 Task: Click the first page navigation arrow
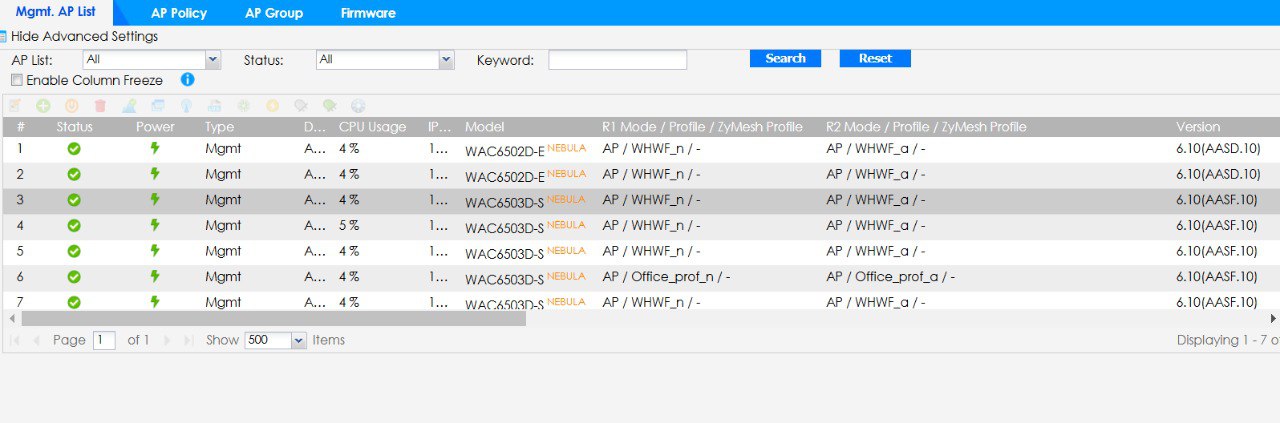[x=15, y=340]
